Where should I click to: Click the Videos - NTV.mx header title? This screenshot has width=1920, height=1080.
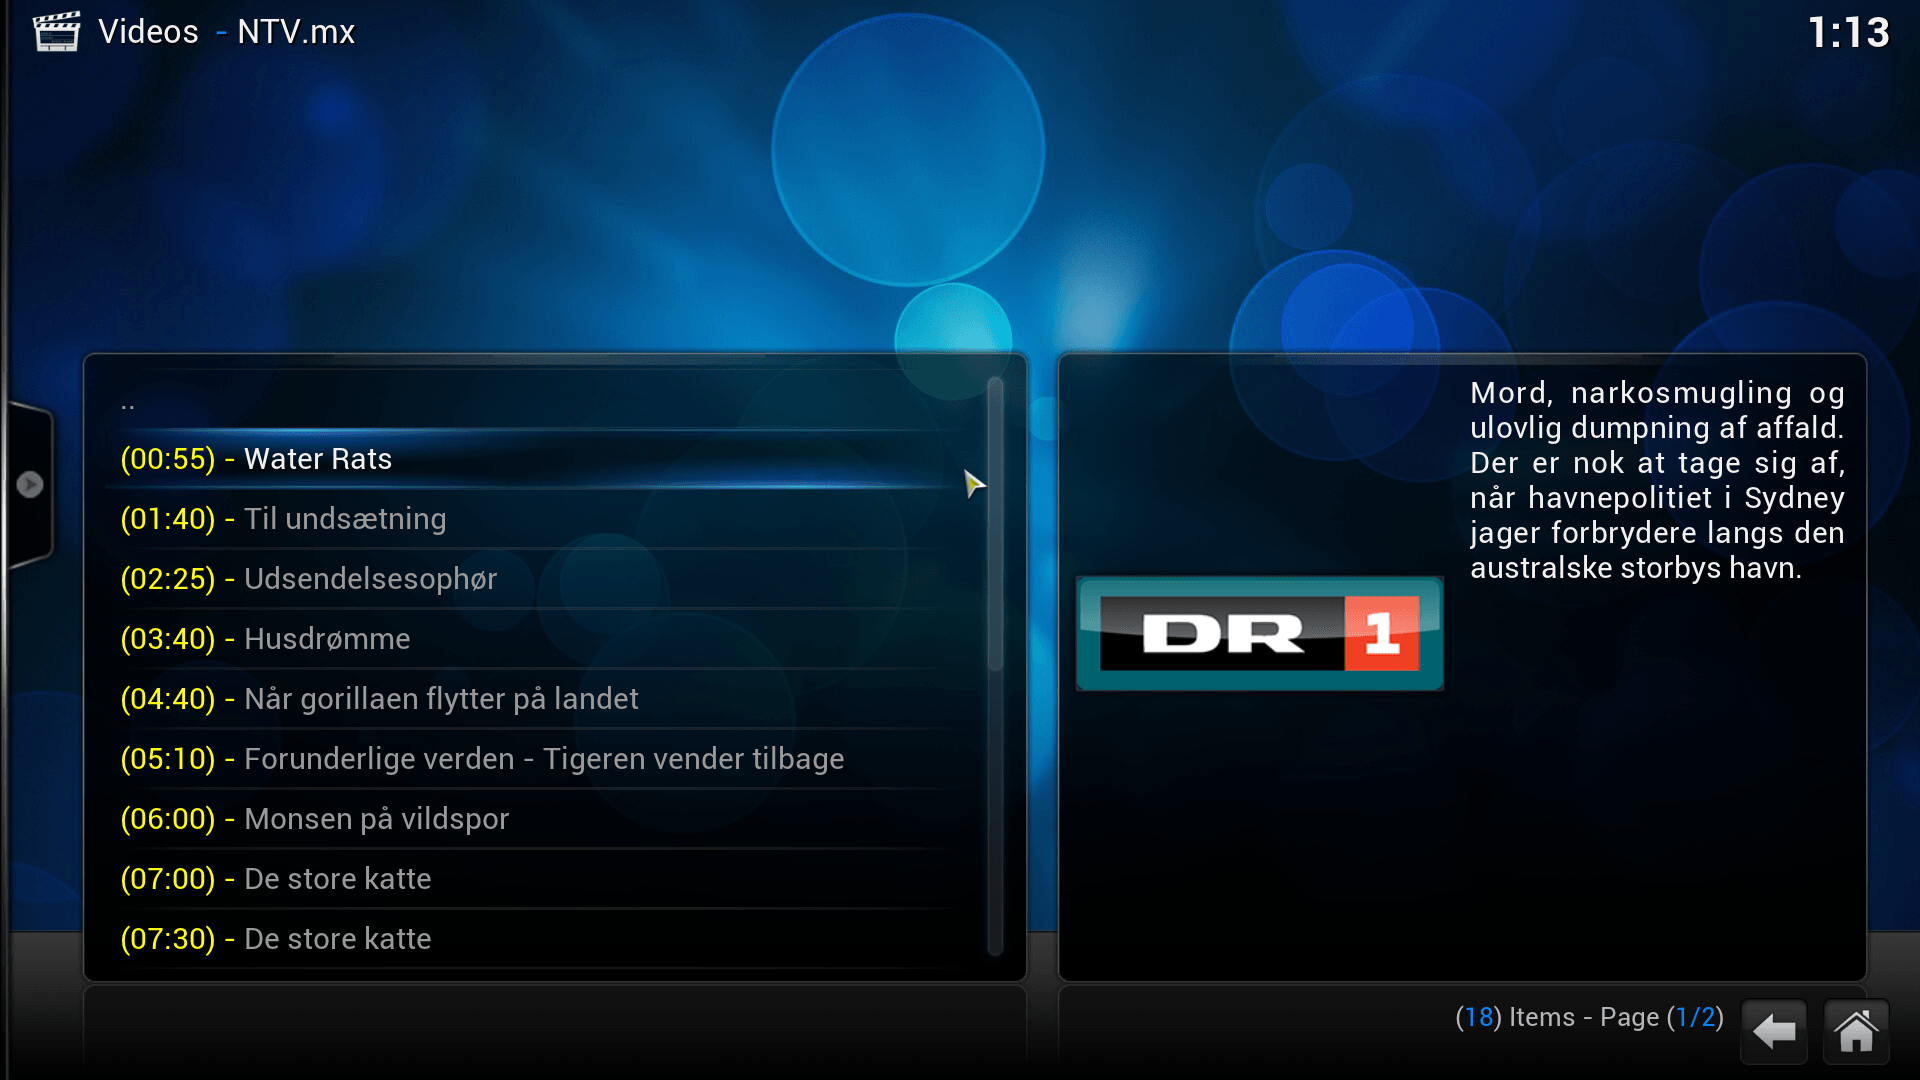click(x=227, y=32)
